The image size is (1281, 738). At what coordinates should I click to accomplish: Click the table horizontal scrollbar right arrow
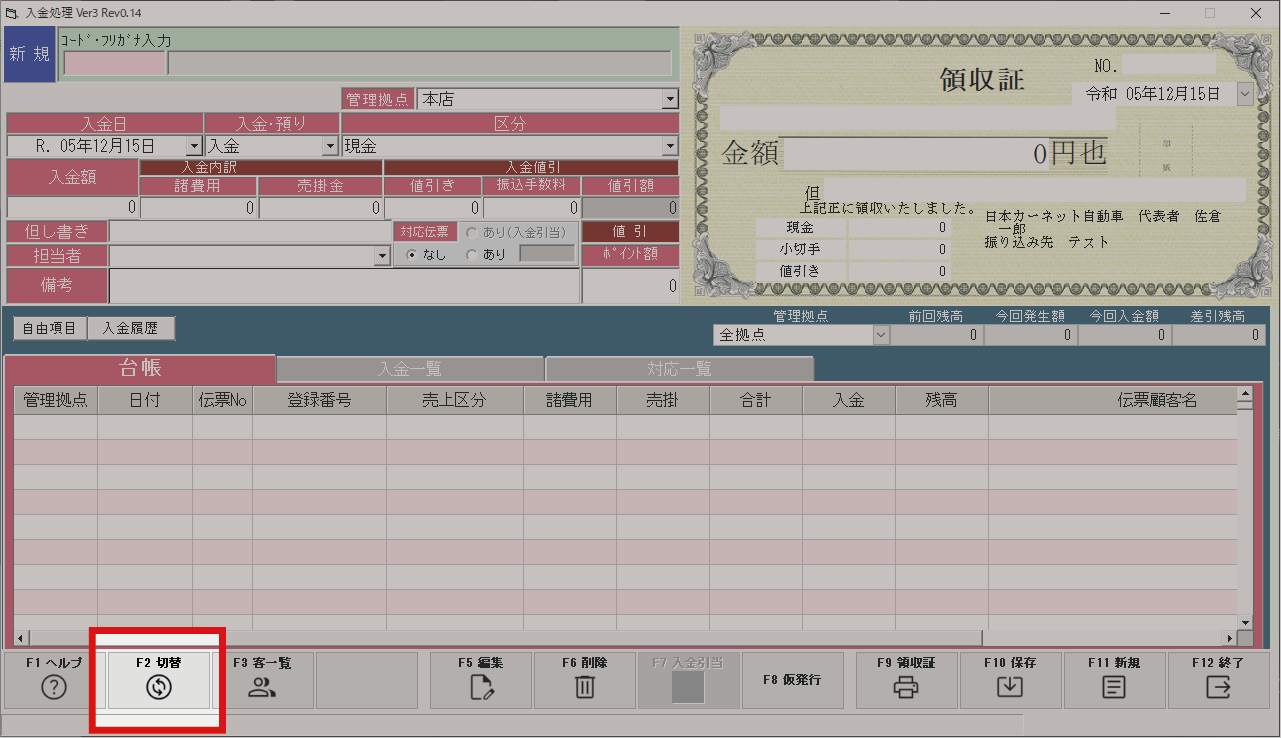pos(1230,638)
